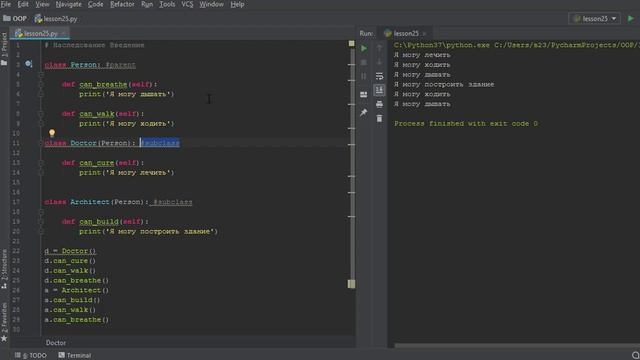Open the Tools menu
Image resolution: width=640 pixels, height=360 pixels.
[167, 4]
